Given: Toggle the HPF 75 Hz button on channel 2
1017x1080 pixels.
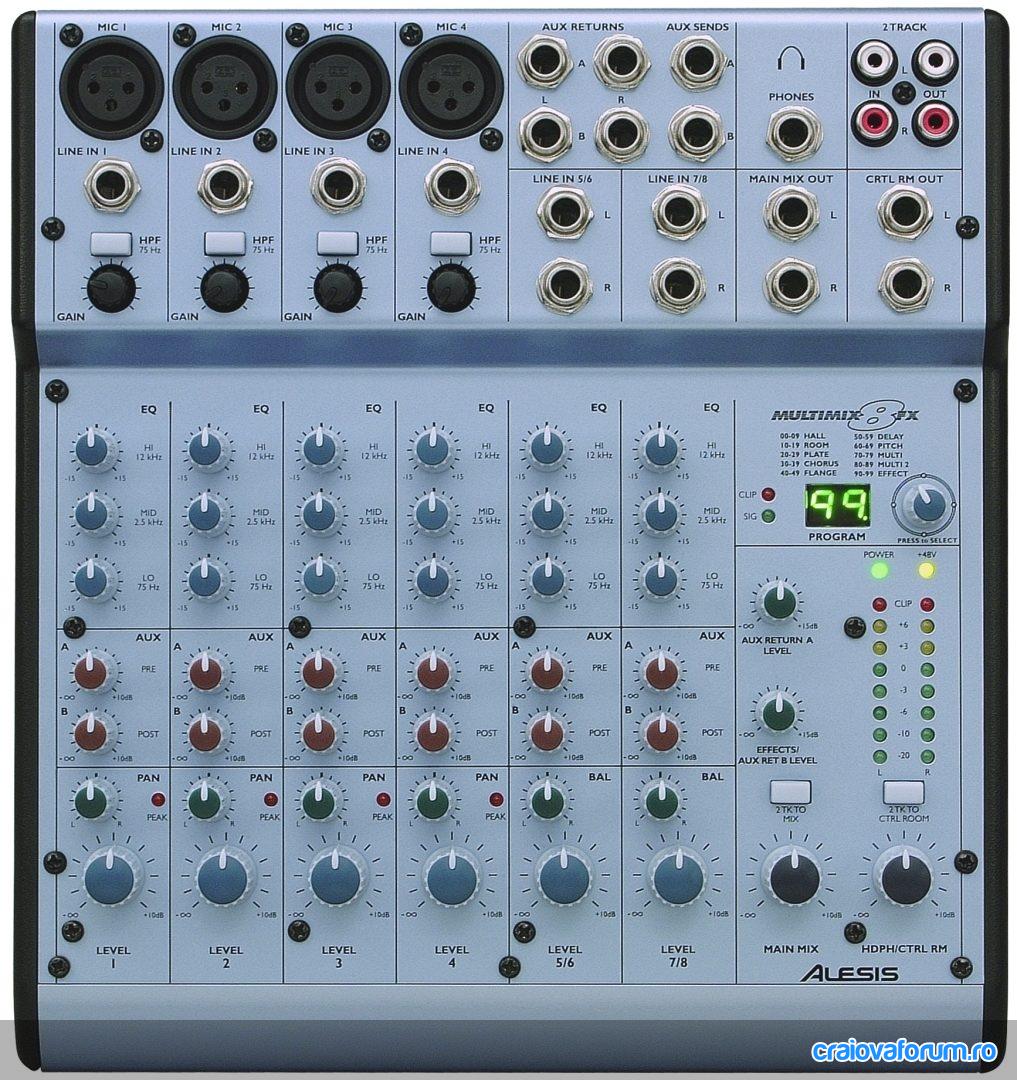Looking at the screenshot, I should pyautogui.click(x=224, y=244).
